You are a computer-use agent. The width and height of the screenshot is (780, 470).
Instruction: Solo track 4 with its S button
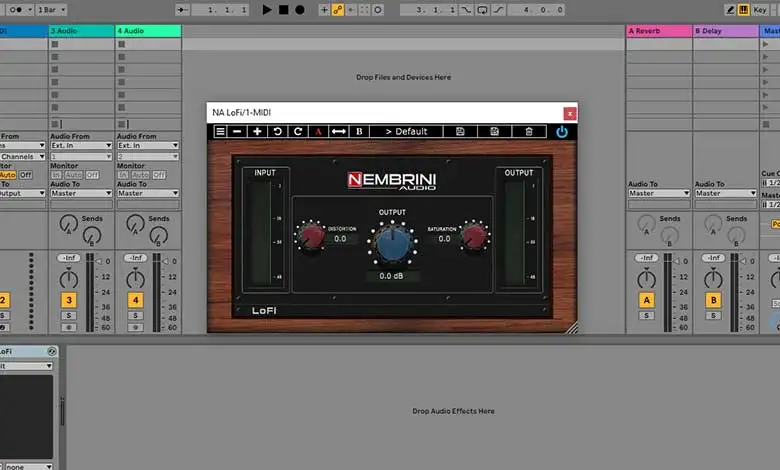(x=135, y=316)
